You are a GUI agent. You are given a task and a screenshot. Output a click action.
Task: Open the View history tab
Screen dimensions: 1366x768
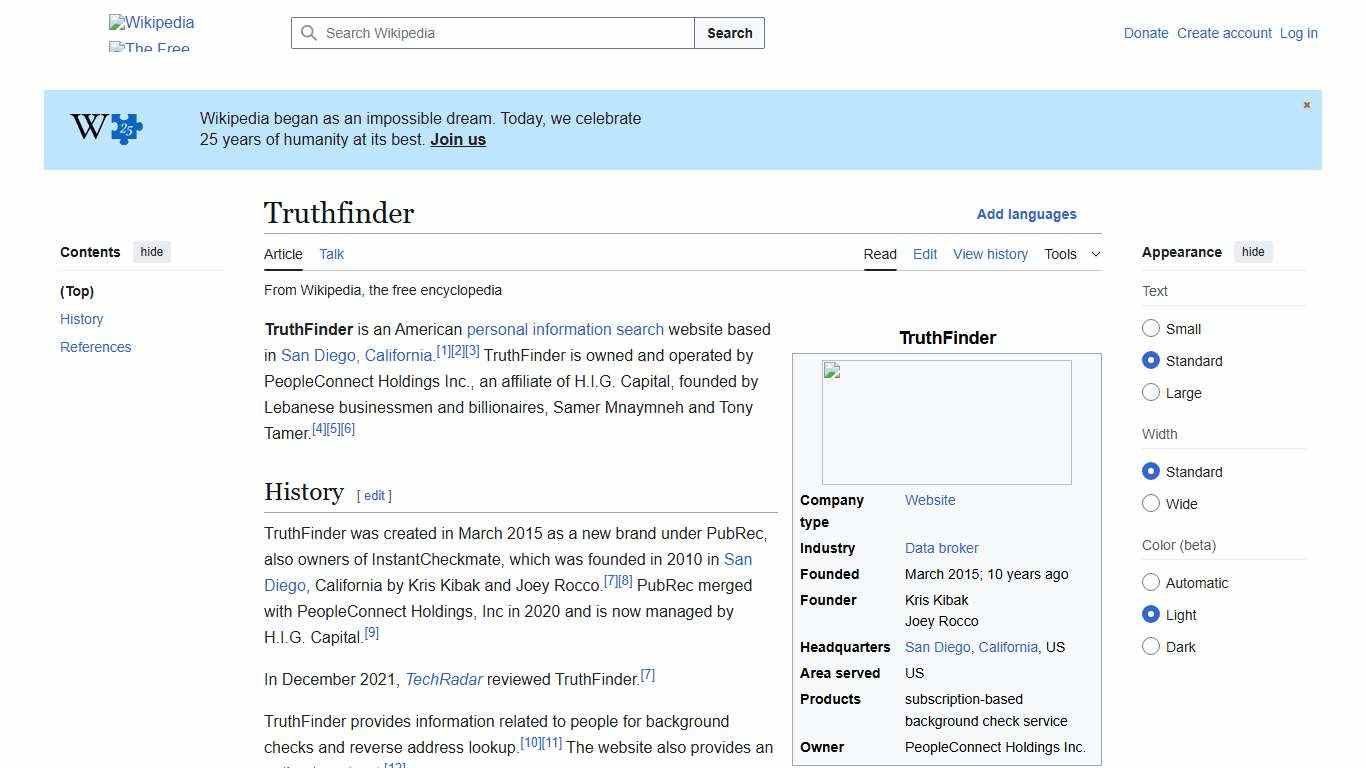(x=990, y=254)
